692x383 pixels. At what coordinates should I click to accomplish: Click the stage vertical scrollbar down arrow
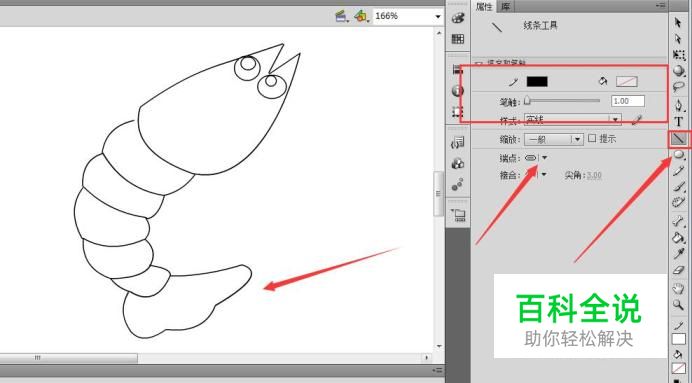point(439,346)
